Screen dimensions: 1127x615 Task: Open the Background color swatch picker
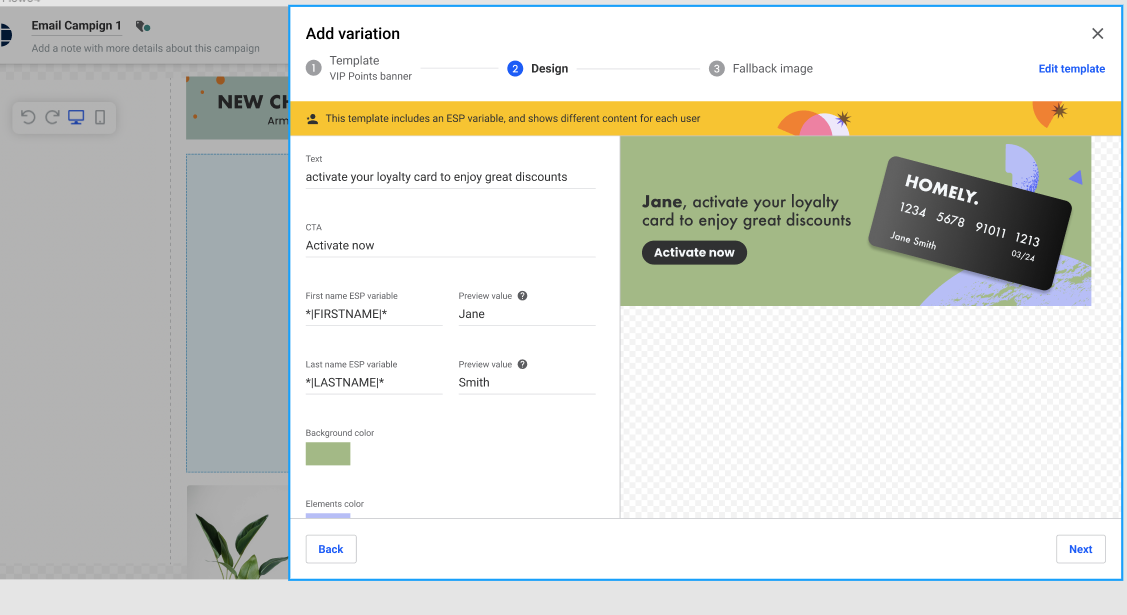[327, 453]
